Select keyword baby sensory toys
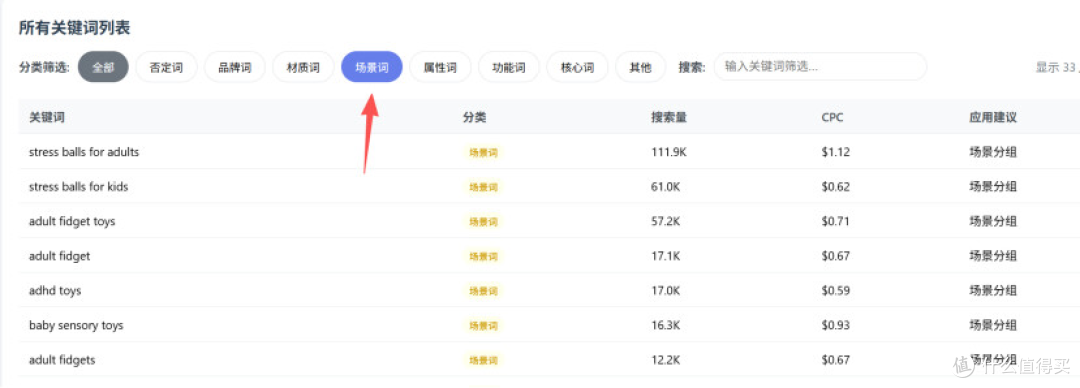The width and height of the screenshot is (1080, 388). click(x=76, y=325)
